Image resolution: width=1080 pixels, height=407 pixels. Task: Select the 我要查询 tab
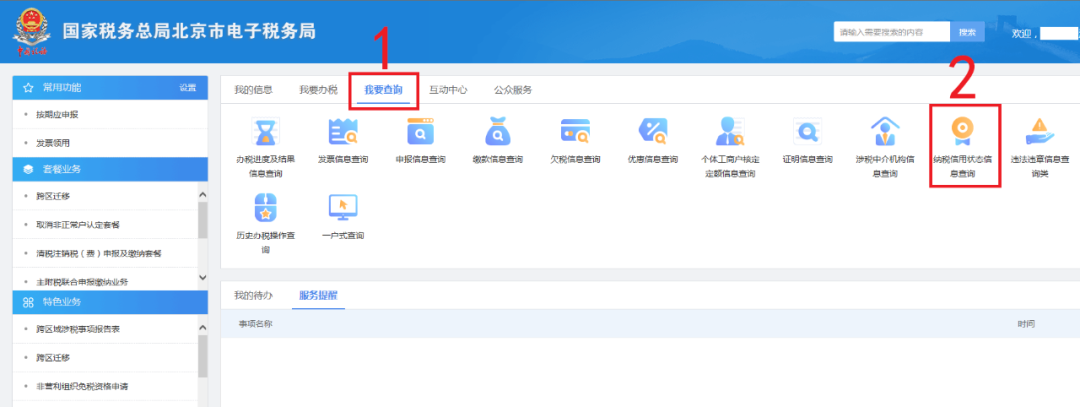click(x=384, y=90)
